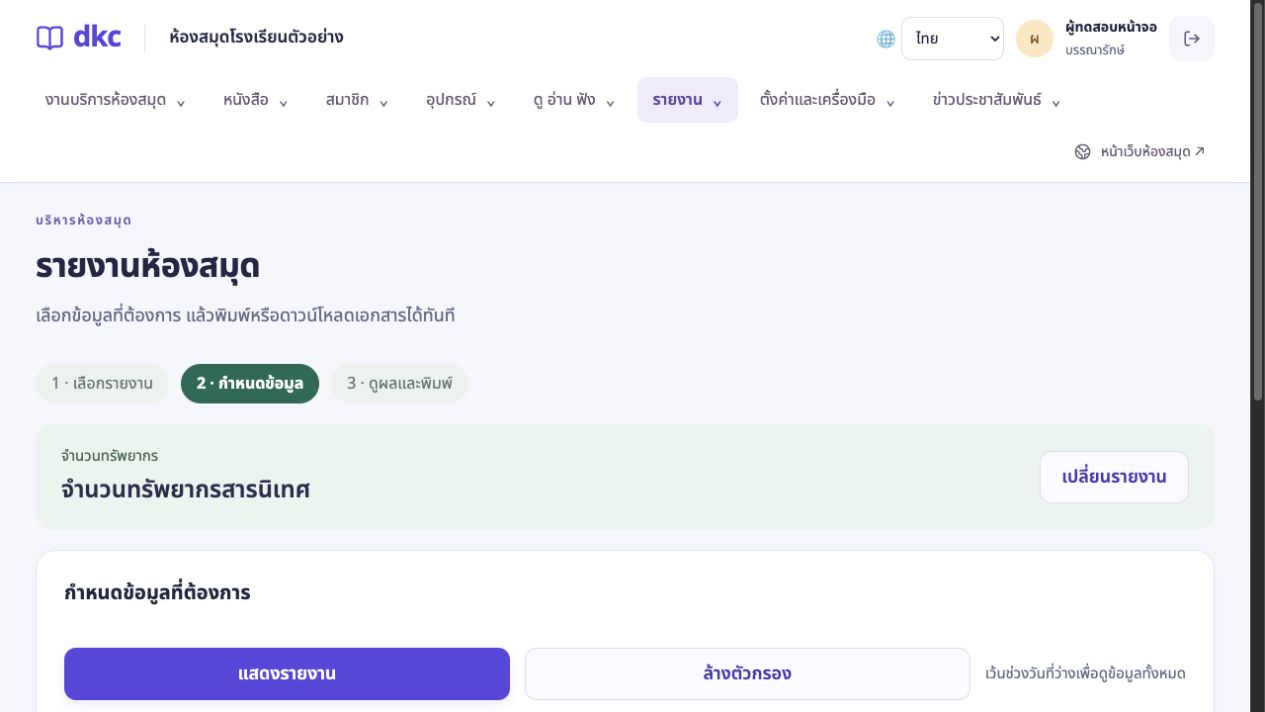This screenshot has width=1265, height=712.
Task: Click the library website globe icon
Action: 1083,152
